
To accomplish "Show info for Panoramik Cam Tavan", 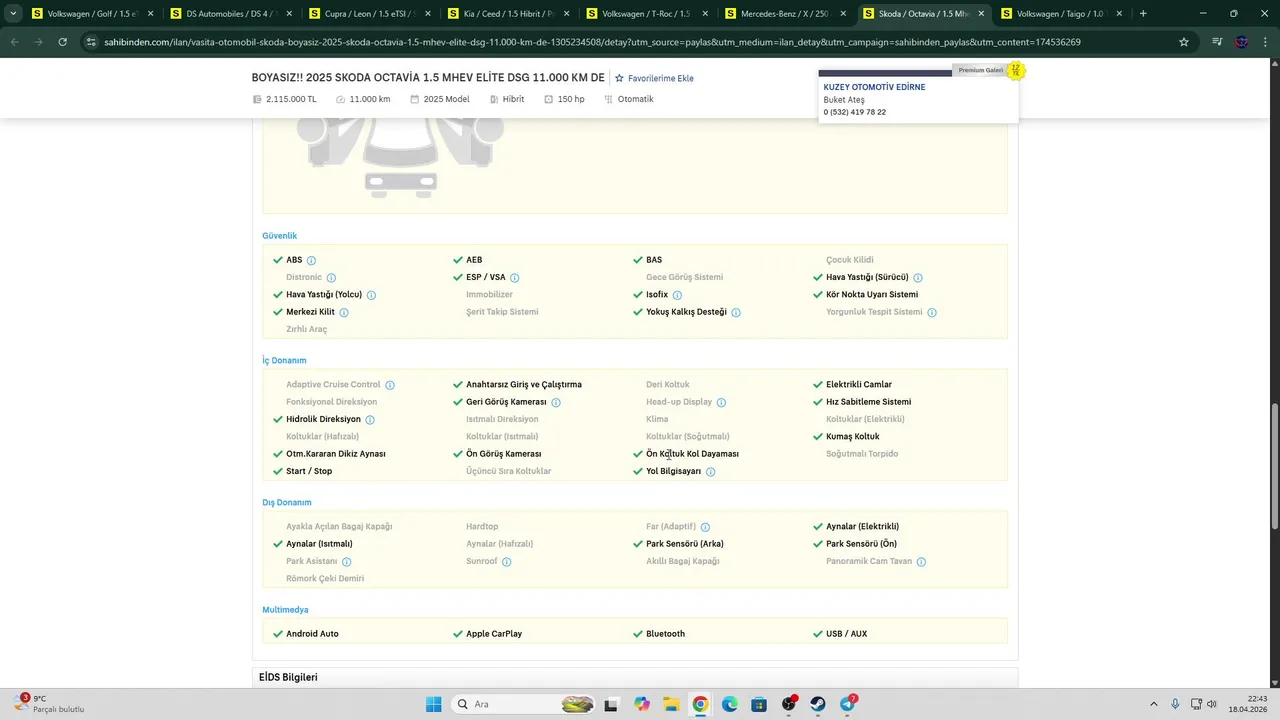I will tap(921, 562).
